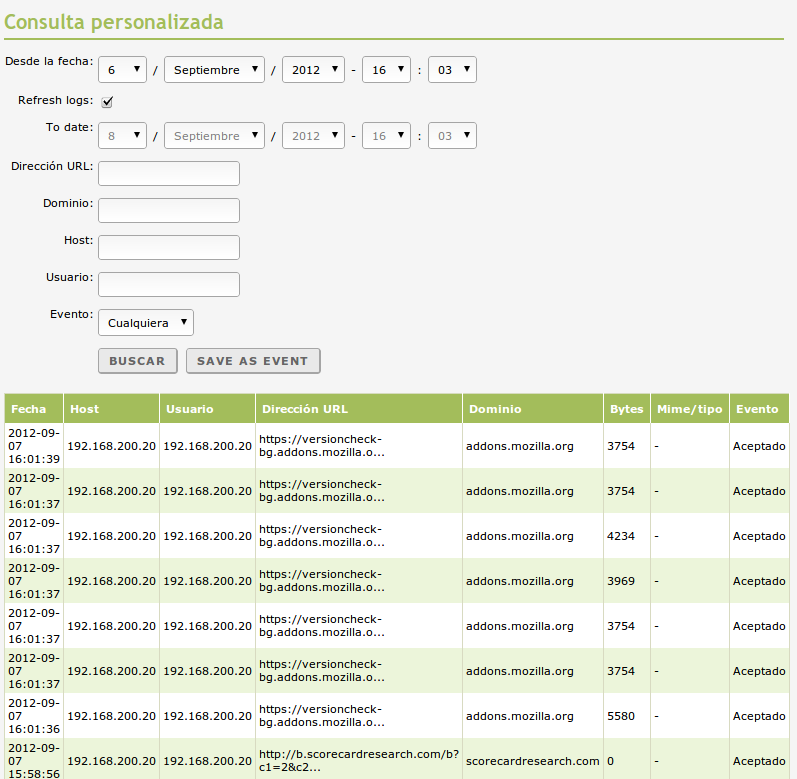The image size is (797, 779).
Task: Click addons.mozilla.org in the 4234 bytes row
Action: click(519, 536)
